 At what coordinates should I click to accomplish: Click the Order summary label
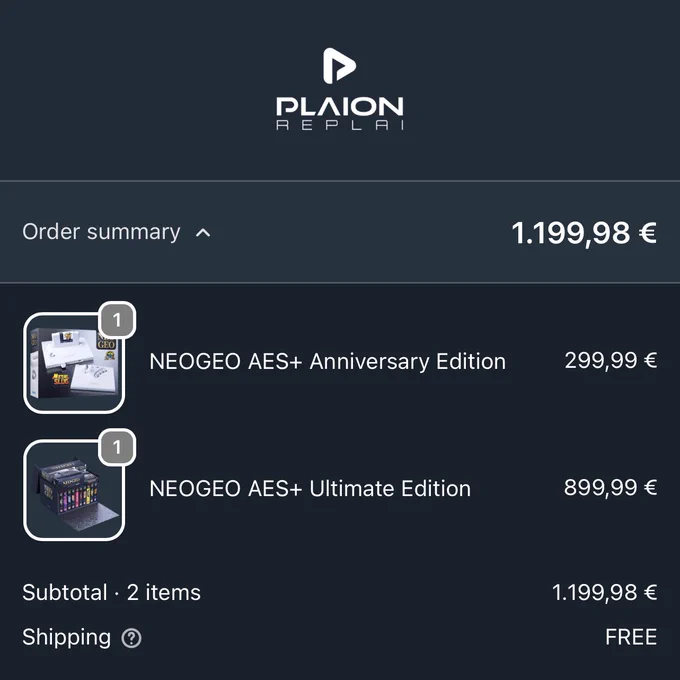pyautogui.click(x=101, y=232)
